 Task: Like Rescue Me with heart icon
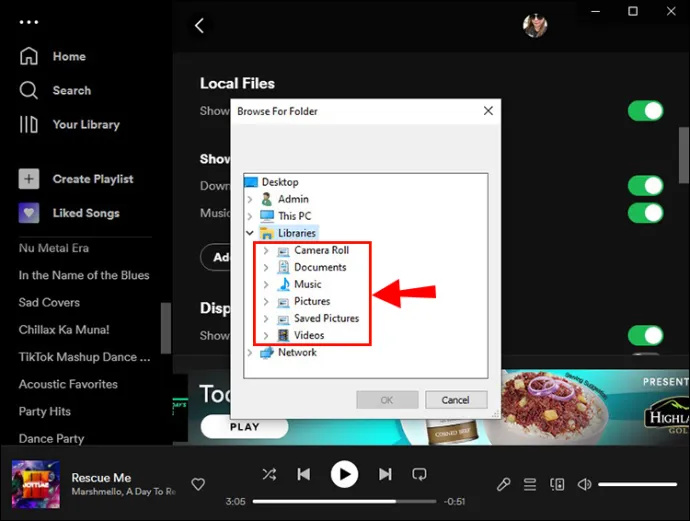[198, 484]
